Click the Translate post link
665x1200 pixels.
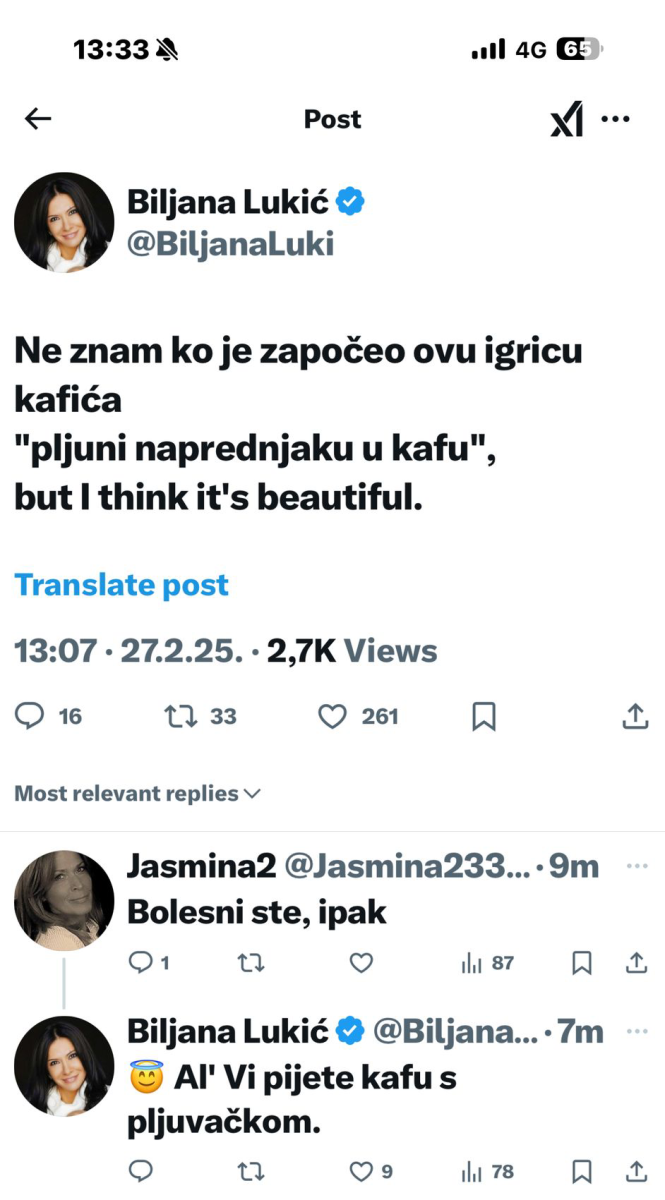coord(121,585)
